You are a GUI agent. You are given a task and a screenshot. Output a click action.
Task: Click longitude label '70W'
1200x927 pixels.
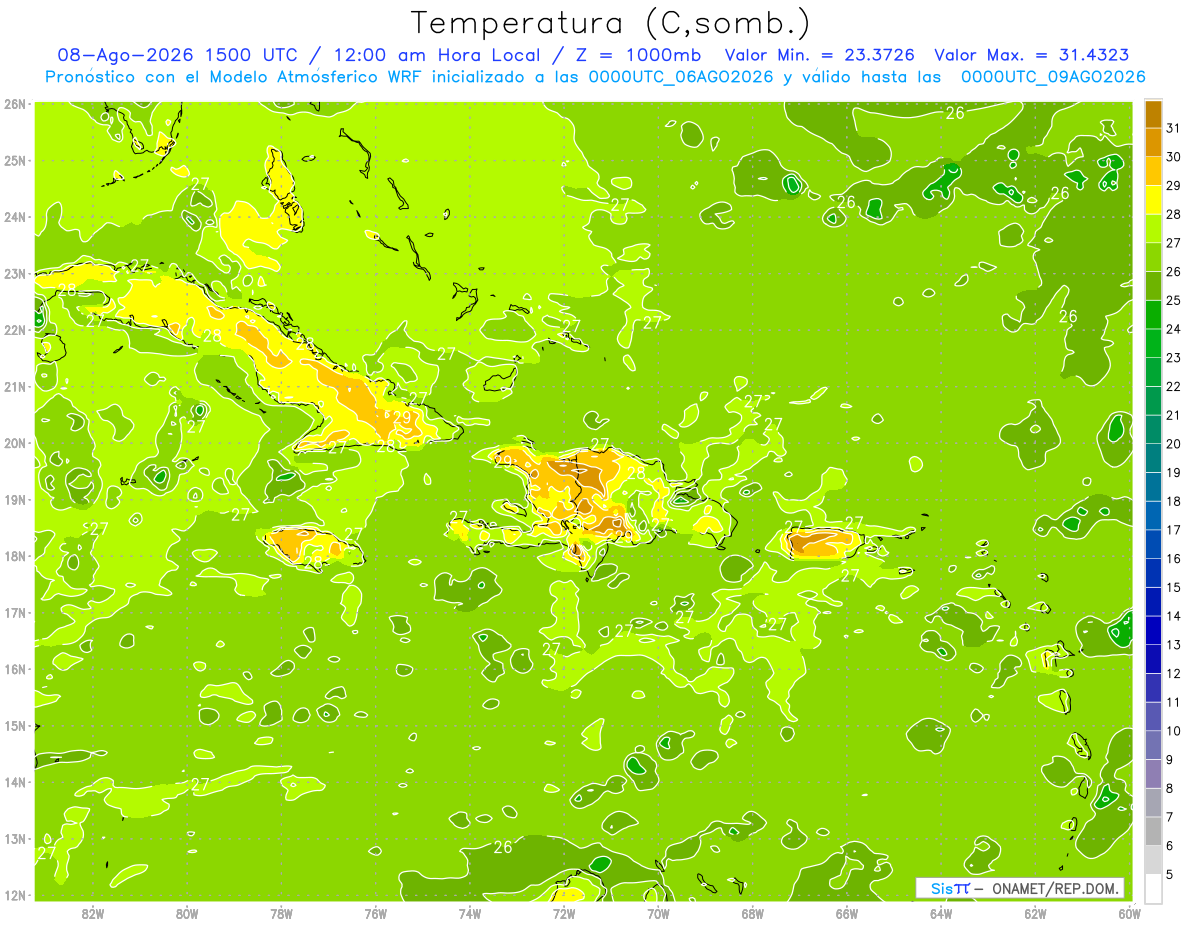point(658,913)
